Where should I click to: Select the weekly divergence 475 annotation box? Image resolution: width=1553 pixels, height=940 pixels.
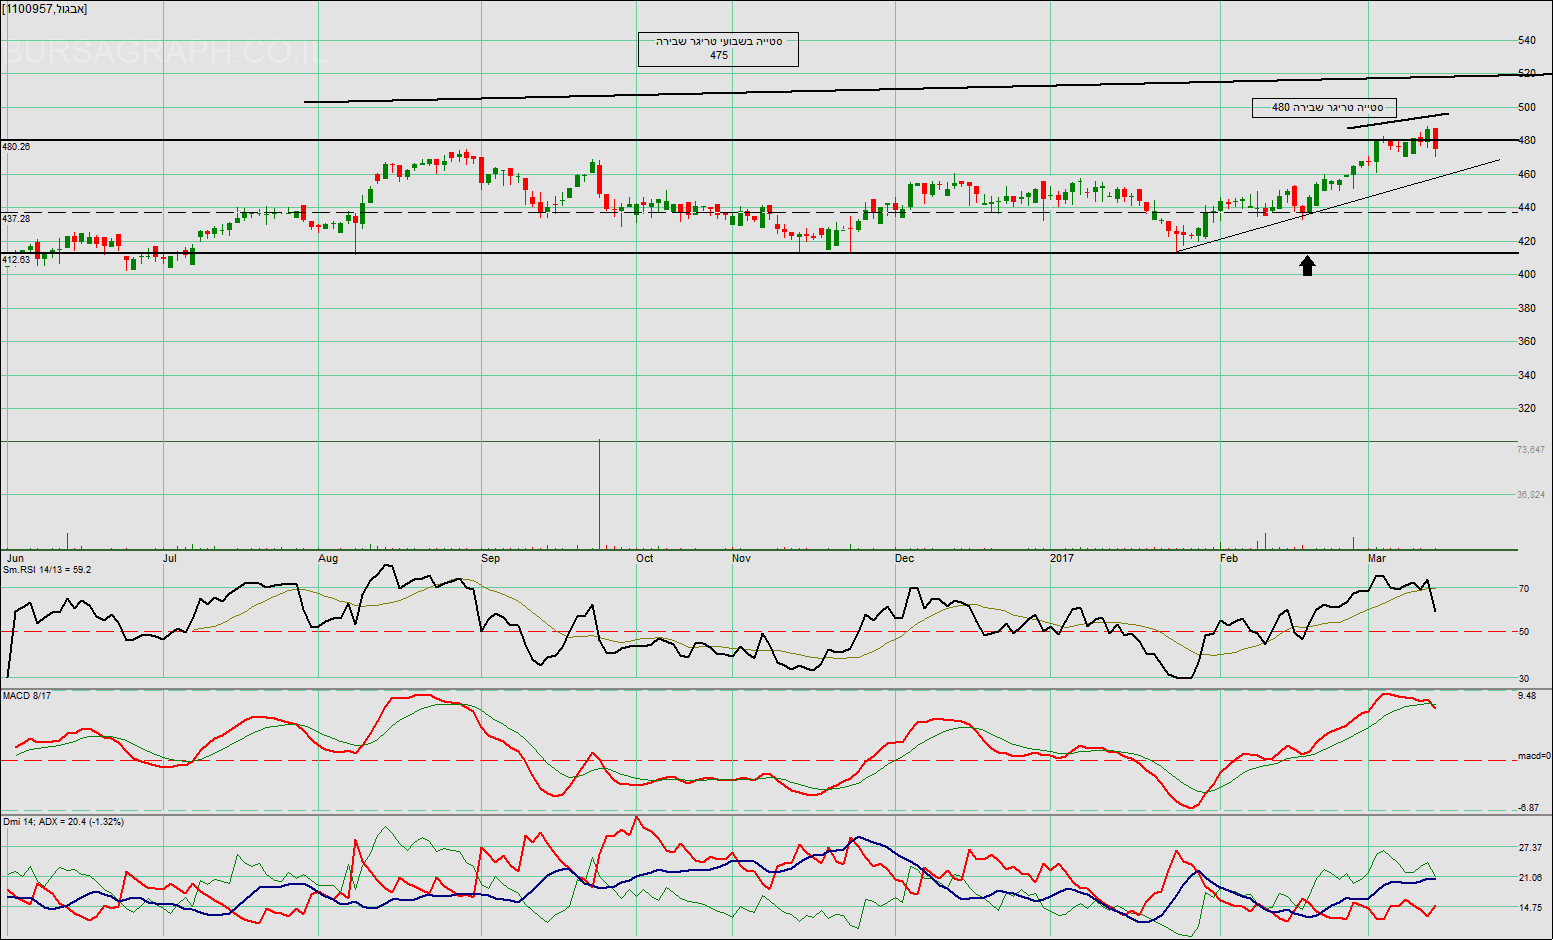pyautogui.click(x=718, y=48)
